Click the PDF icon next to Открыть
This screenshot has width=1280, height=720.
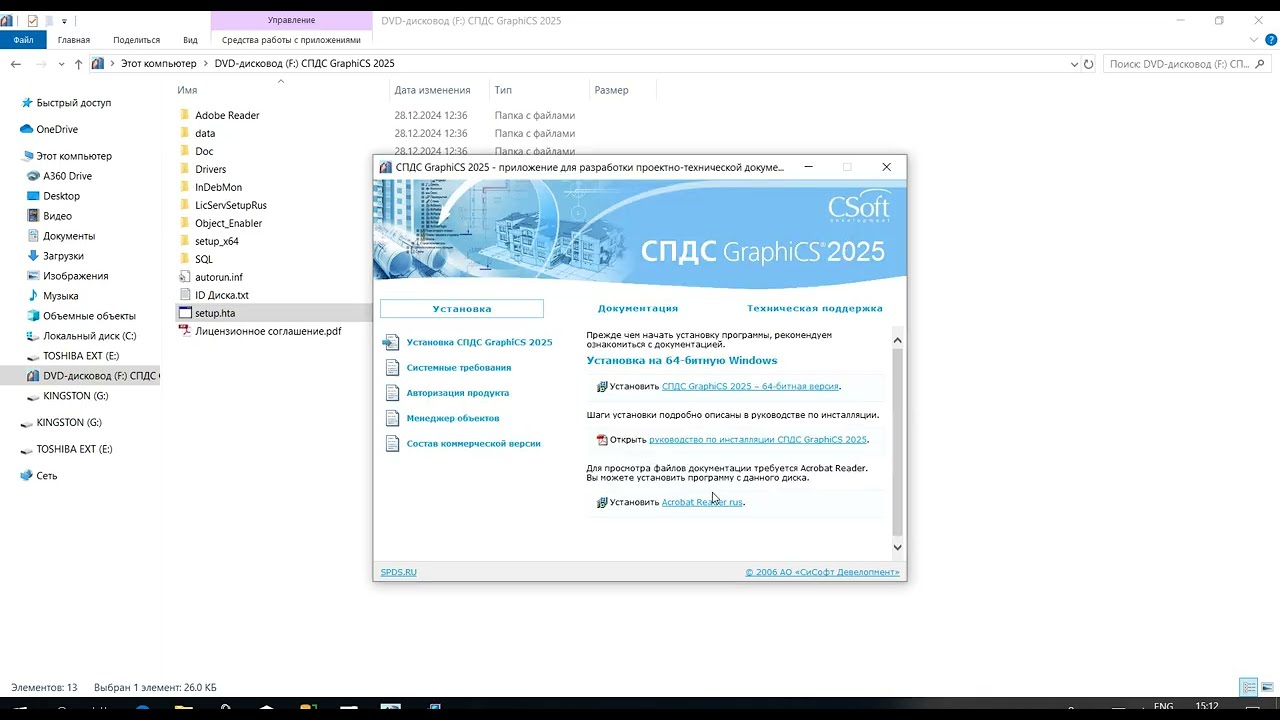pyautogui.click(x=602, y=440)
